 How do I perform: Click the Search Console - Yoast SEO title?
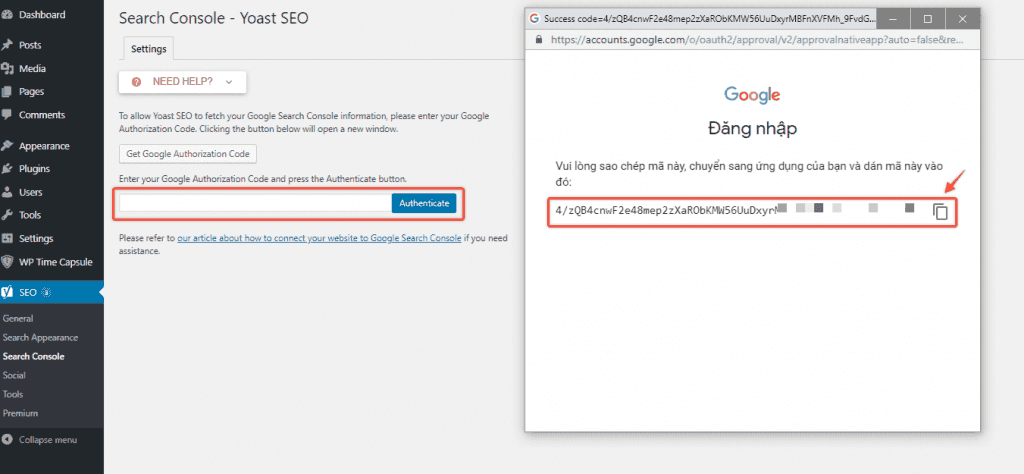click(214, 18)
